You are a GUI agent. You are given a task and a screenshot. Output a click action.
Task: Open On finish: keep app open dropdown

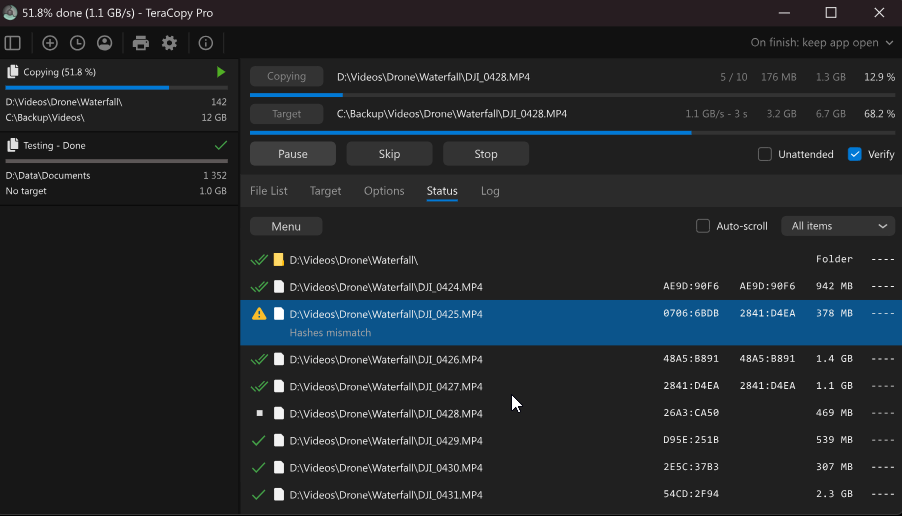pos(822,43)
